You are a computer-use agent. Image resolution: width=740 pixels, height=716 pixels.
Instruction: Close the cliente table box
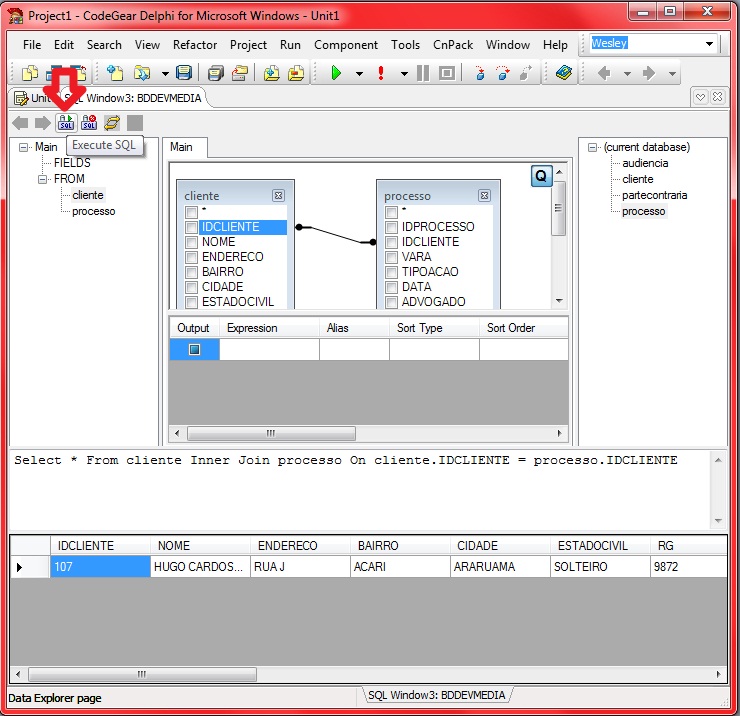click(278, 196)
